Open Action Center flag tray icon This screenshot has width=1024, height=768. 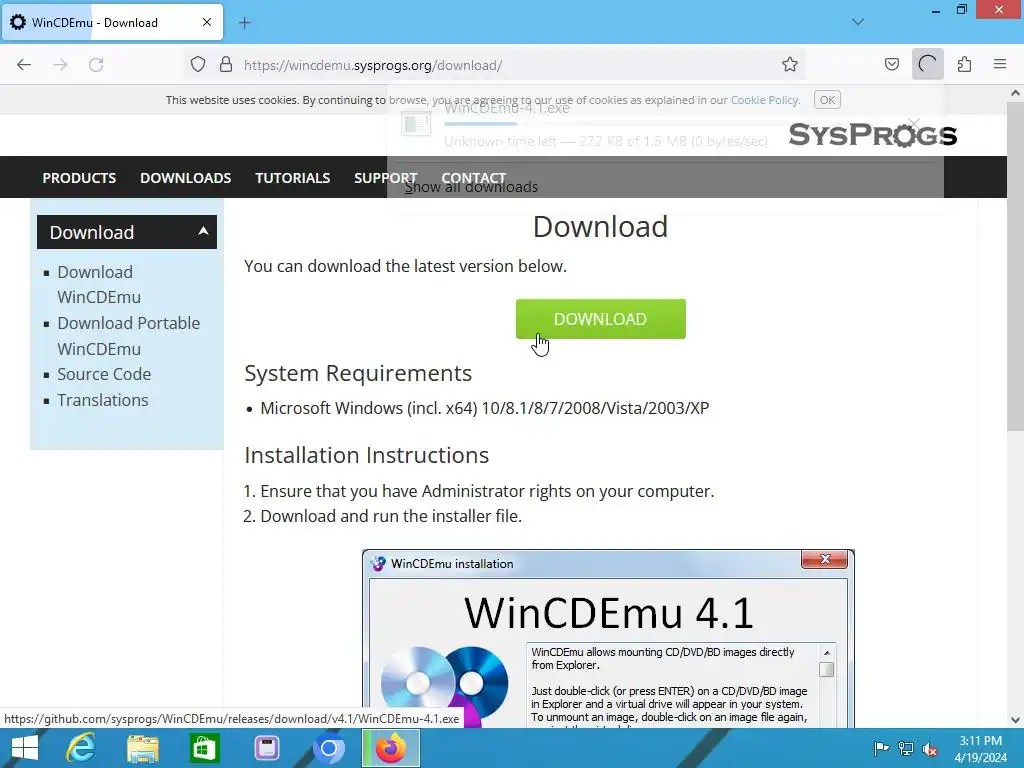[881, 748]
